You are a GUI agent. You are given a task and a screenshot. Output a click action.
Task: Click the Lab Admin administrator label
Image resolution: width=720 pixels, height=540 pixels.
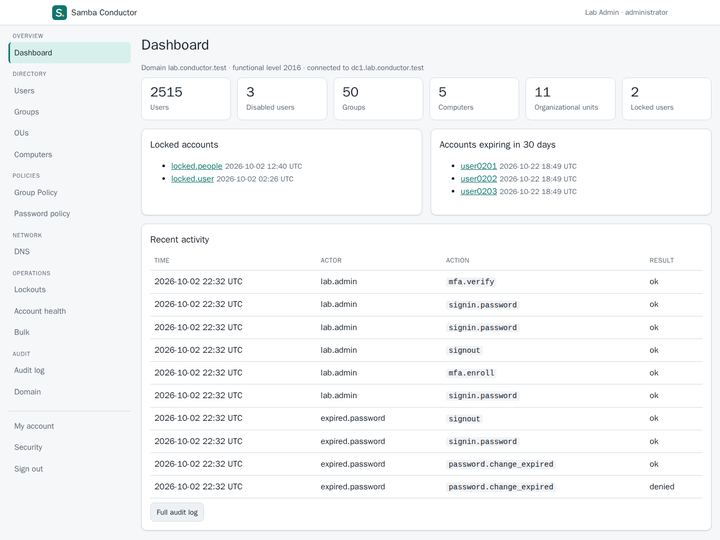coord(626,12)
